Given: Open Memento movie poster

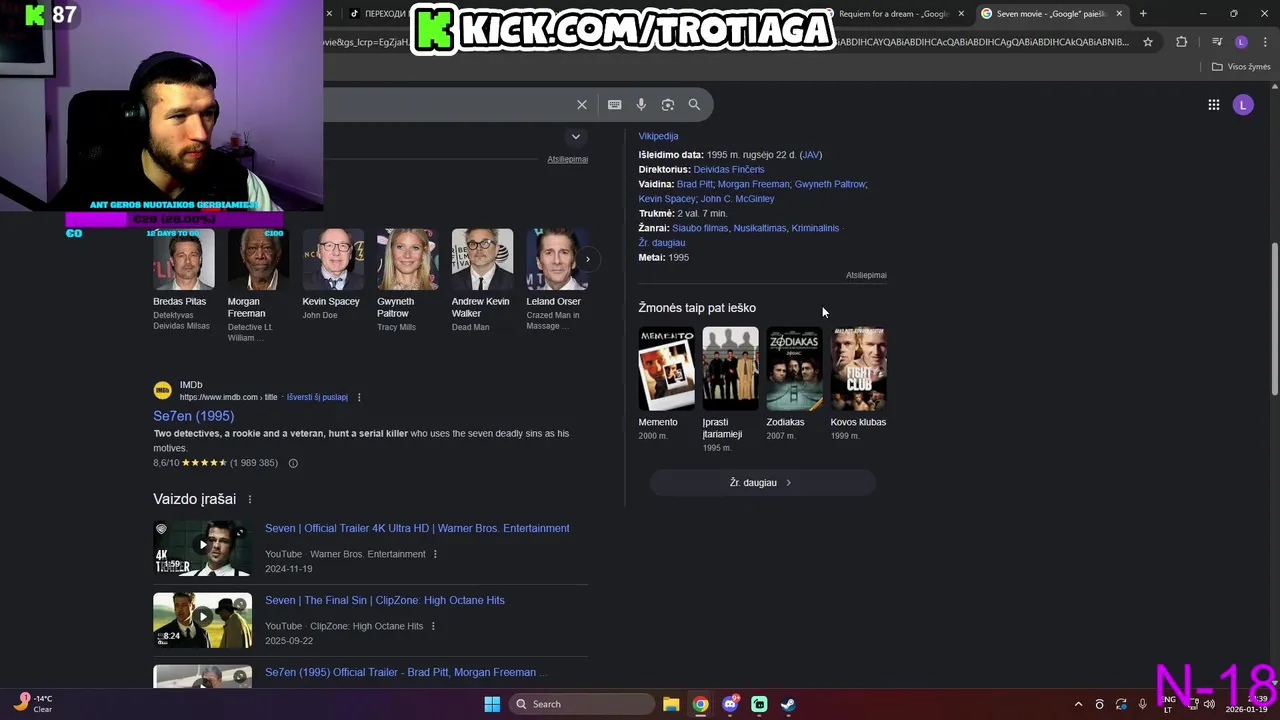Looking at the screenshot, I should [x=666, y=369].
